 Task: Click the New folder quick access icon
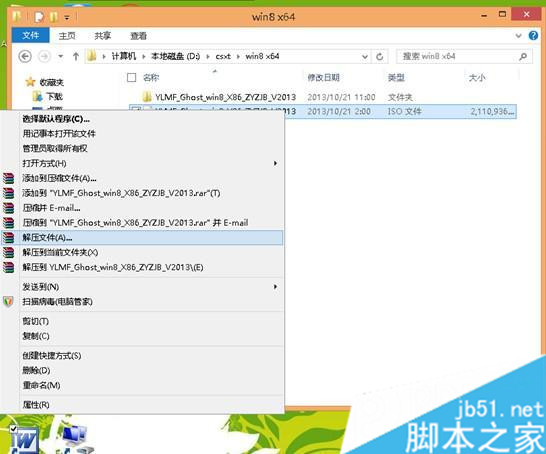point(53,16)
